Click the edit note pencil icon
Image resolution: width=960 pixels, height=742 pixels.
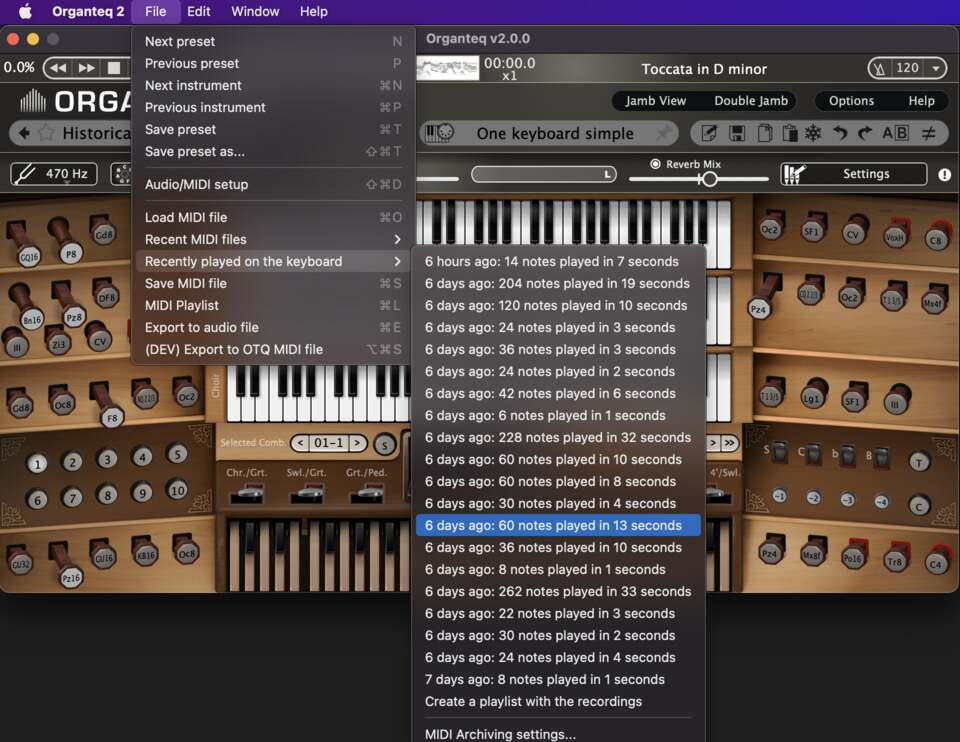pyautogui.click(x=709, y=133)
